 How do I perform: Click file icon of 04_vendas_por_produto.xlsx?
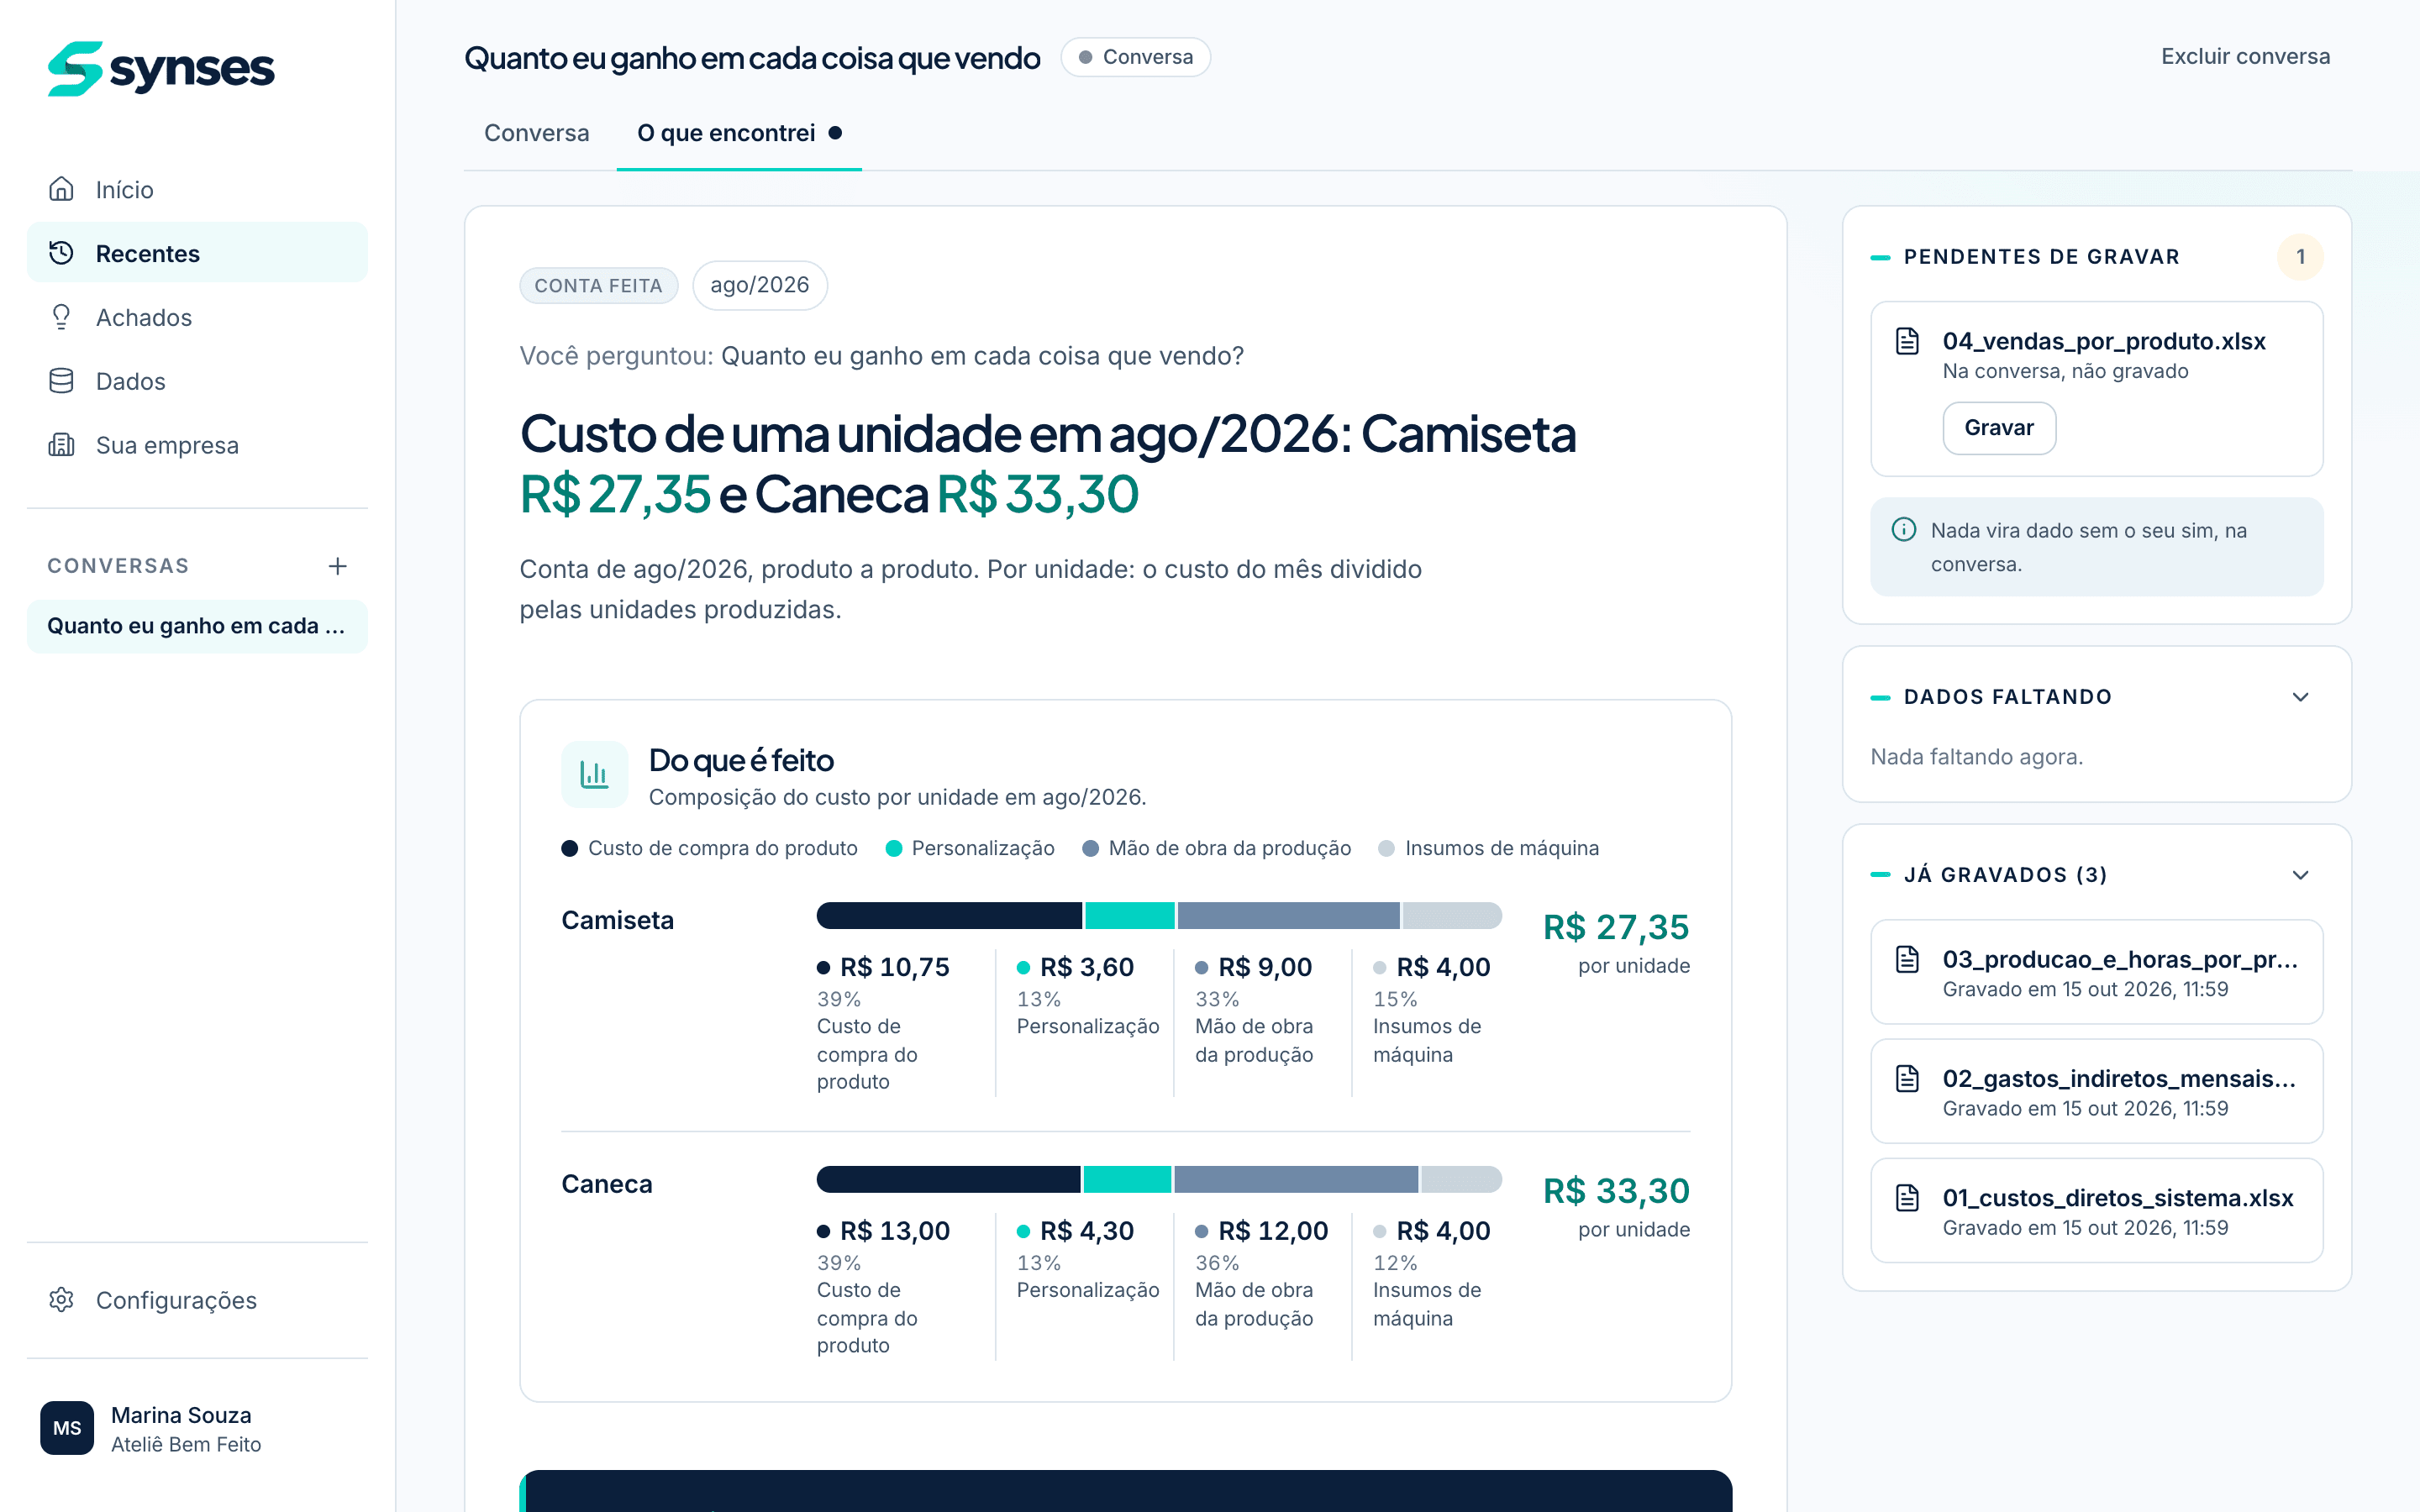pyautogui.click(x=1907, y=341)
